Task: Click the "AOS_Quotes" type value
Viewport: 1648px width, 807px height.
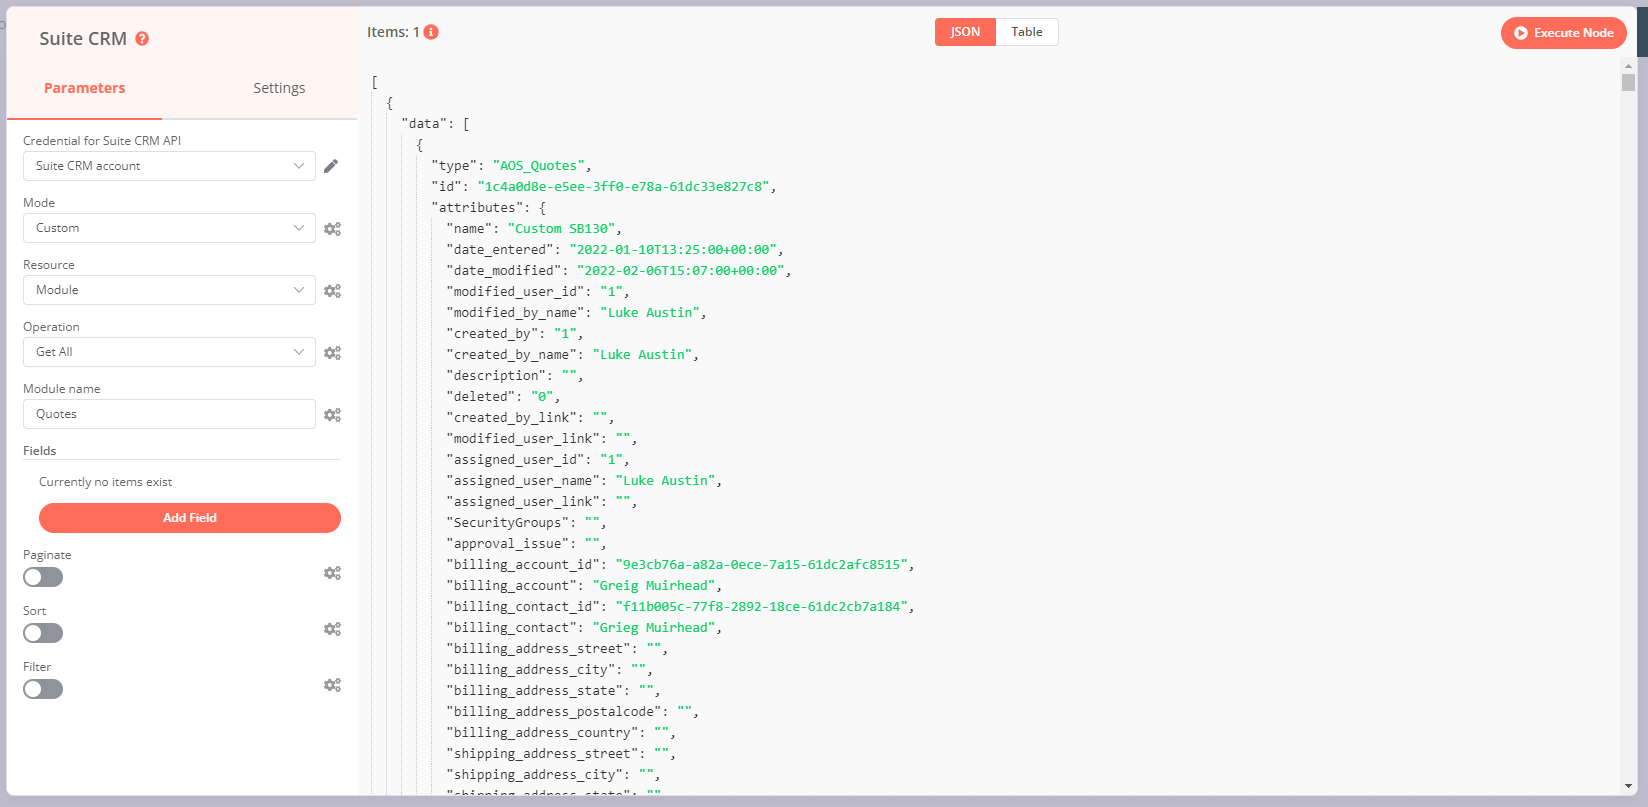Action: [539, 166]
